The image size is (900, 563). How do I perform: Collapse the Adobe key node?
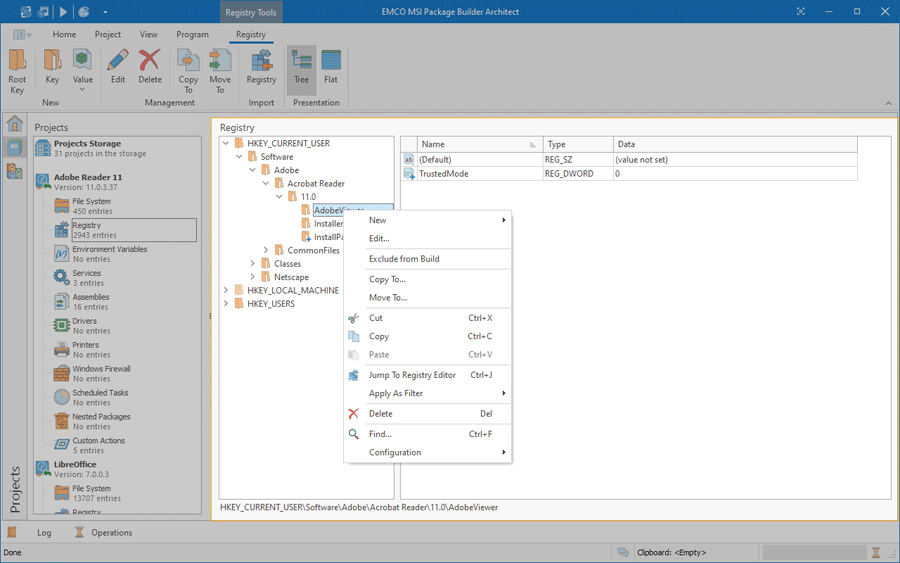coord(253,170)
